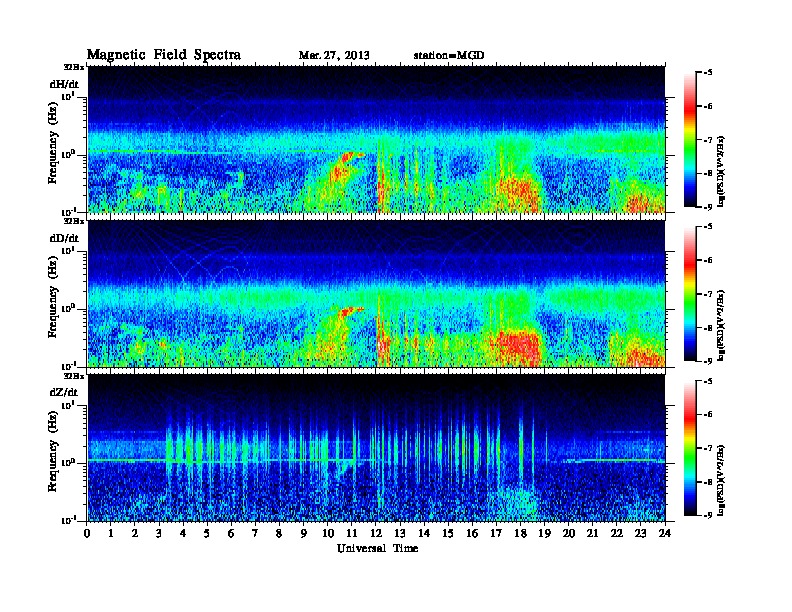Screen dimensions: 792x612
Task: Click the '-7' value on dD/dt colorbar
Action: coord(708,294)
